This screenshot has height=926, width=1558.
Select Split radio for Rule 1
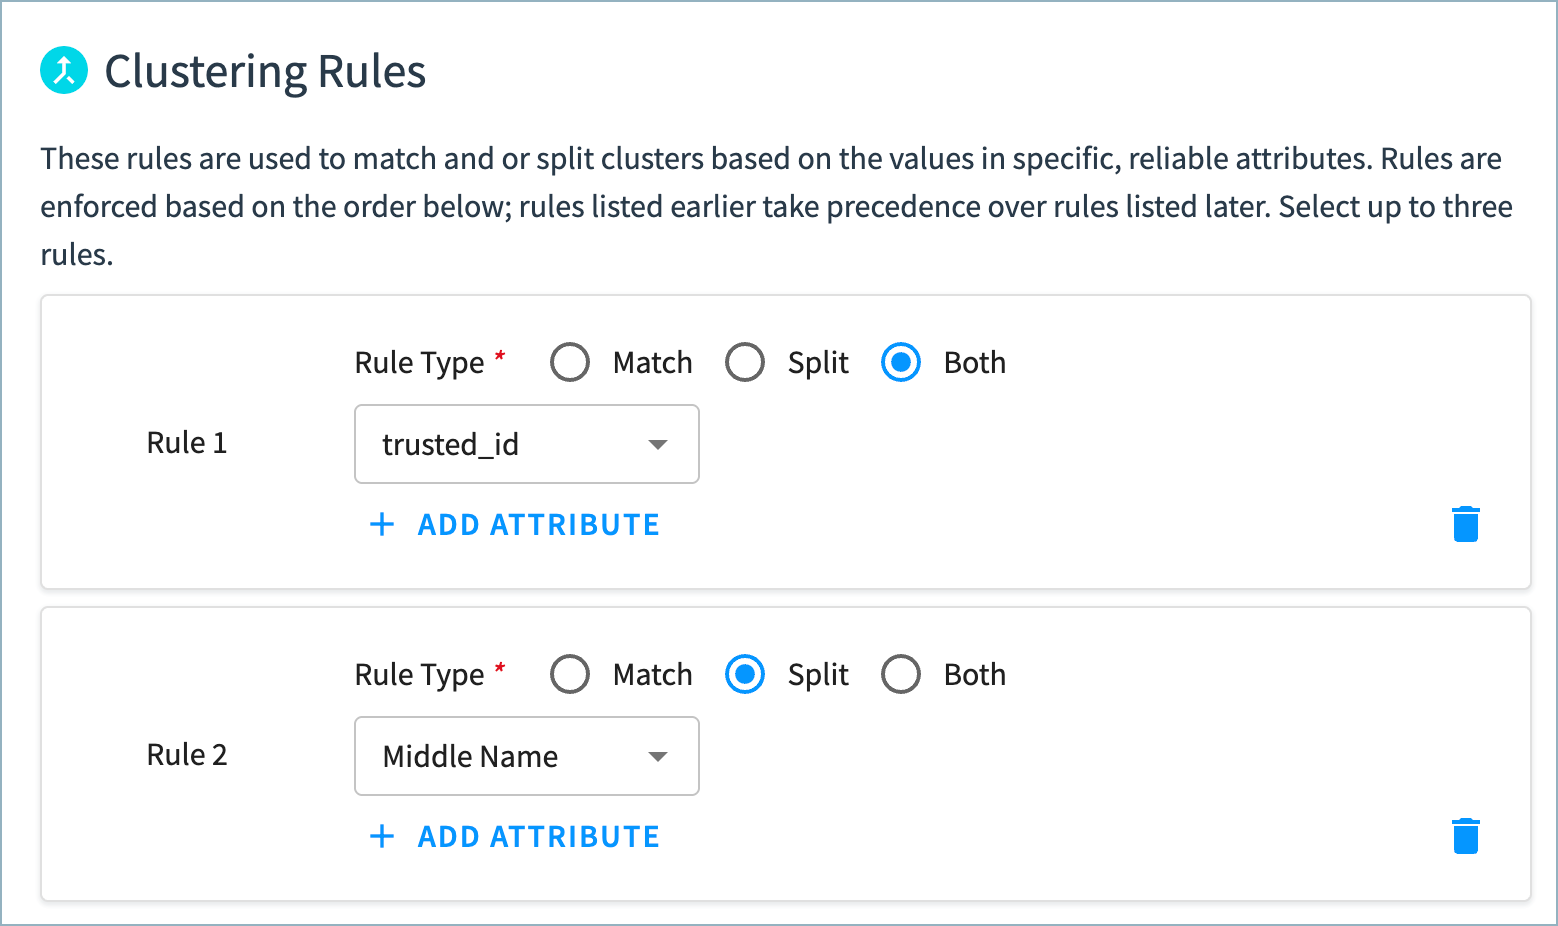click(x=745, y=362)
